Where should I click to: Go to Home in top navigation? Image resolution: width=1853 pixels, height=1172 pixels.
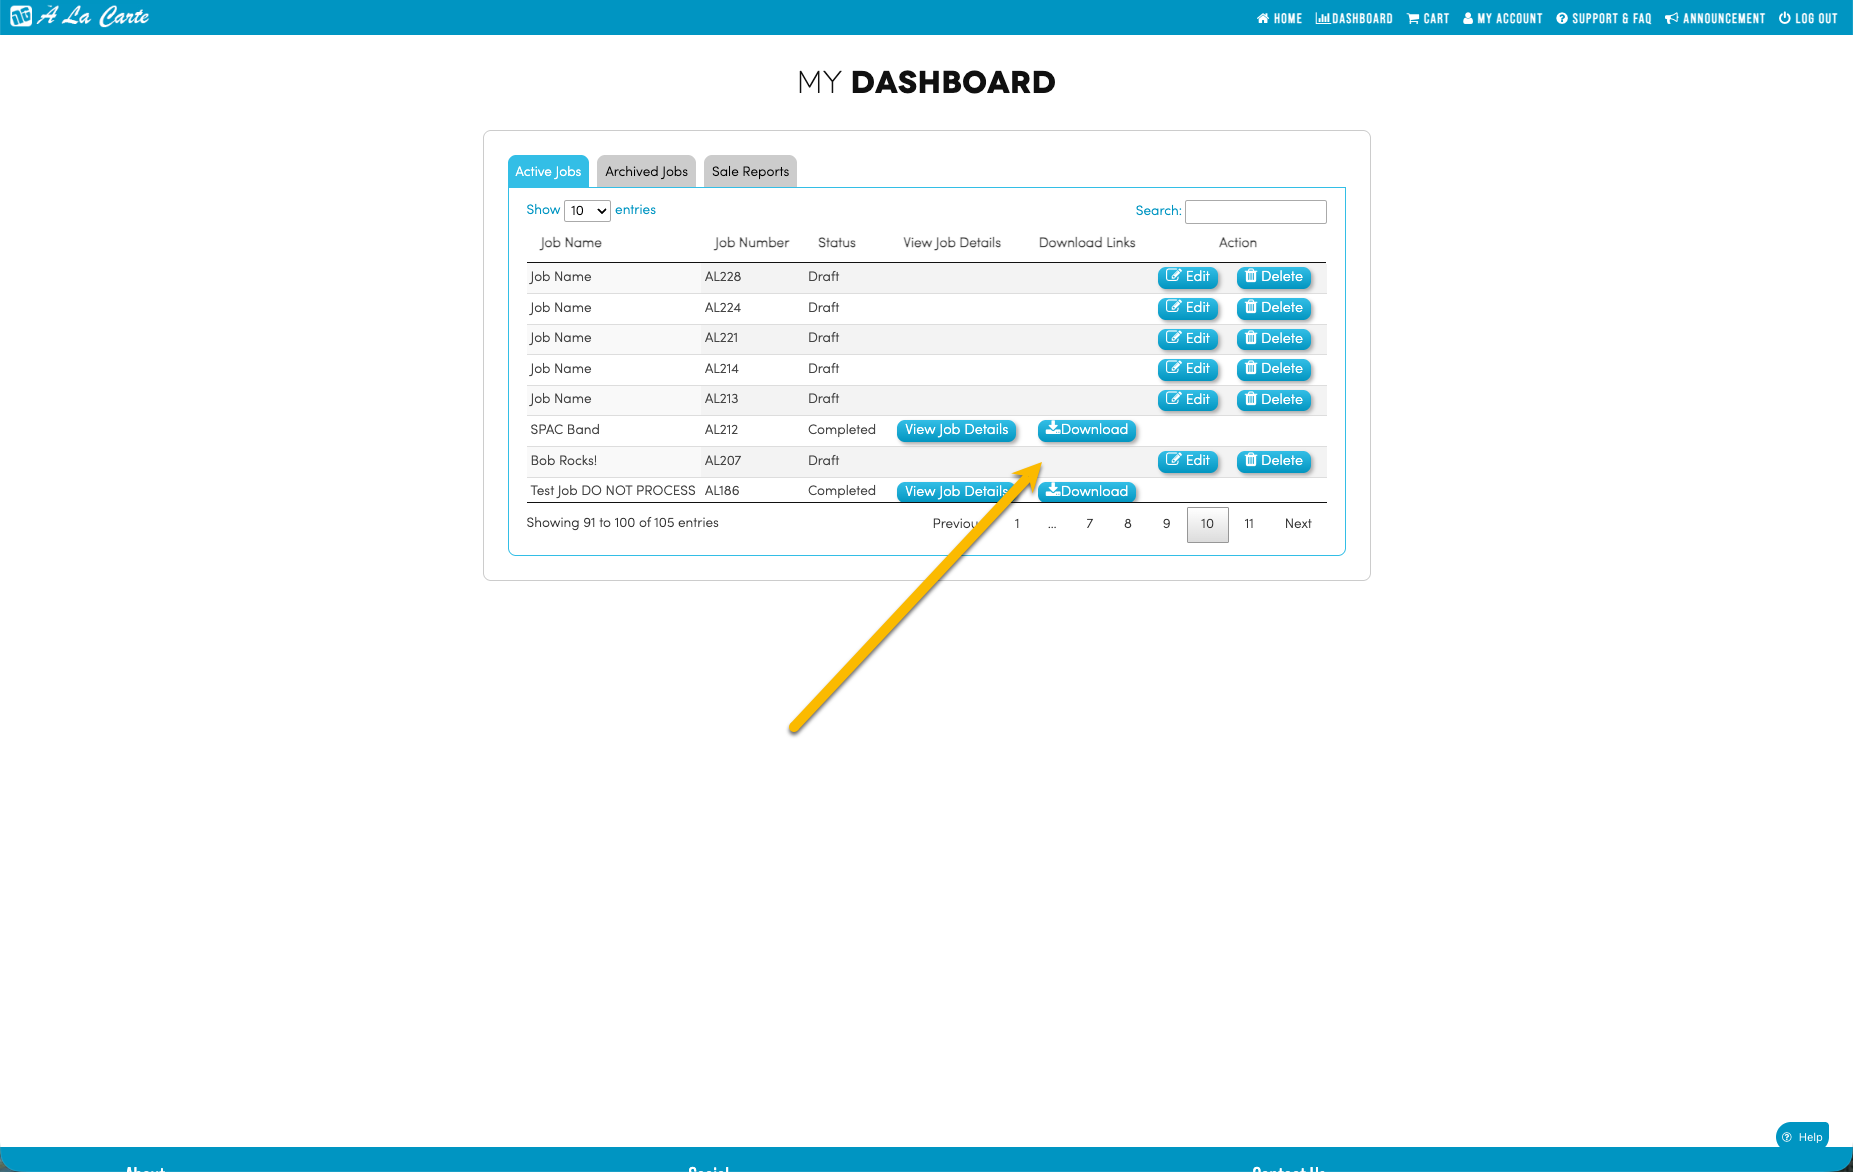[x=1279, y=18]
